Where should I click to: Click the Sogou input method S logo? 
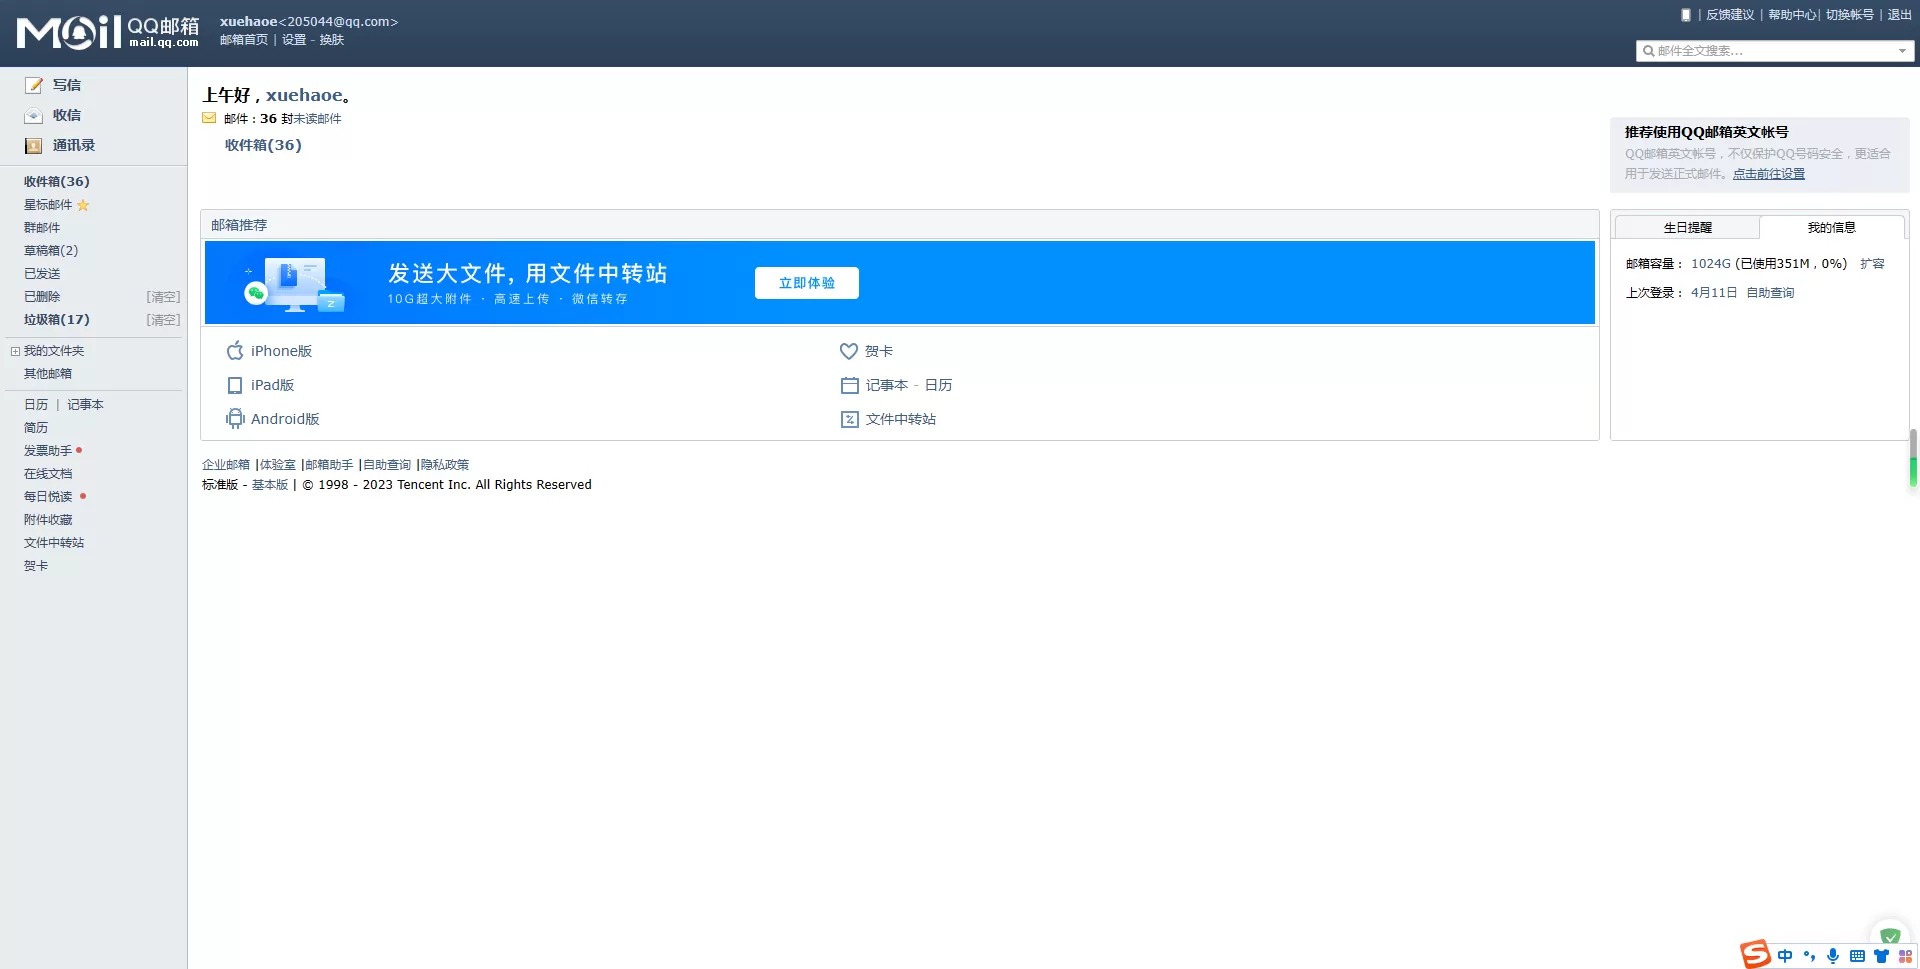click(x=1755, y=955)
